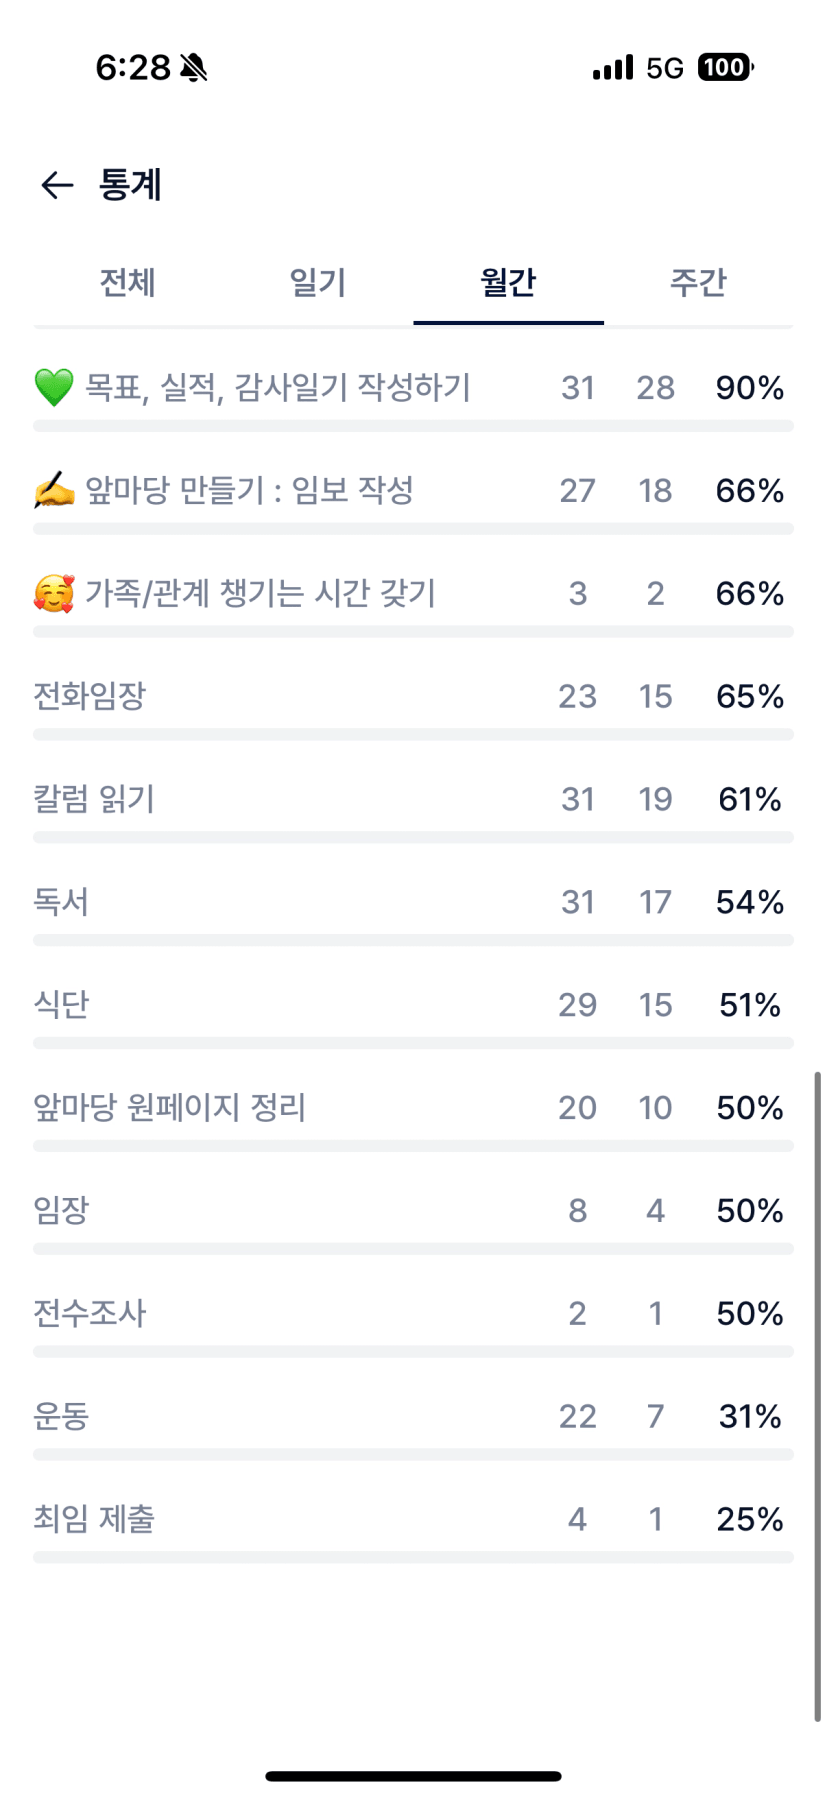The image size is (827, 1798).
Task: Select the 월간 tab
Action: 508,283
